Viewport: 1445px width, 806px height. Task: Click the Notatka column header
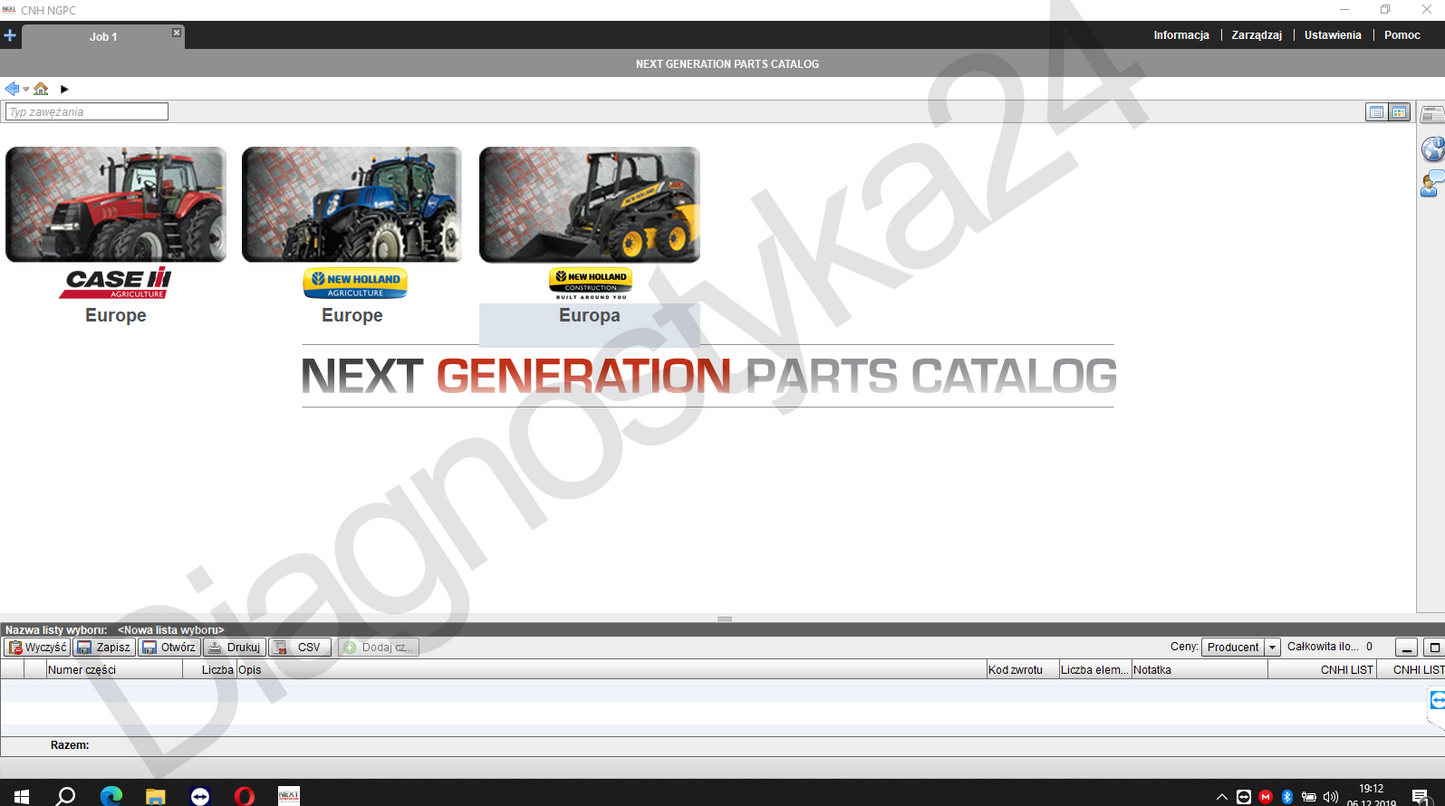[1199, 670]
